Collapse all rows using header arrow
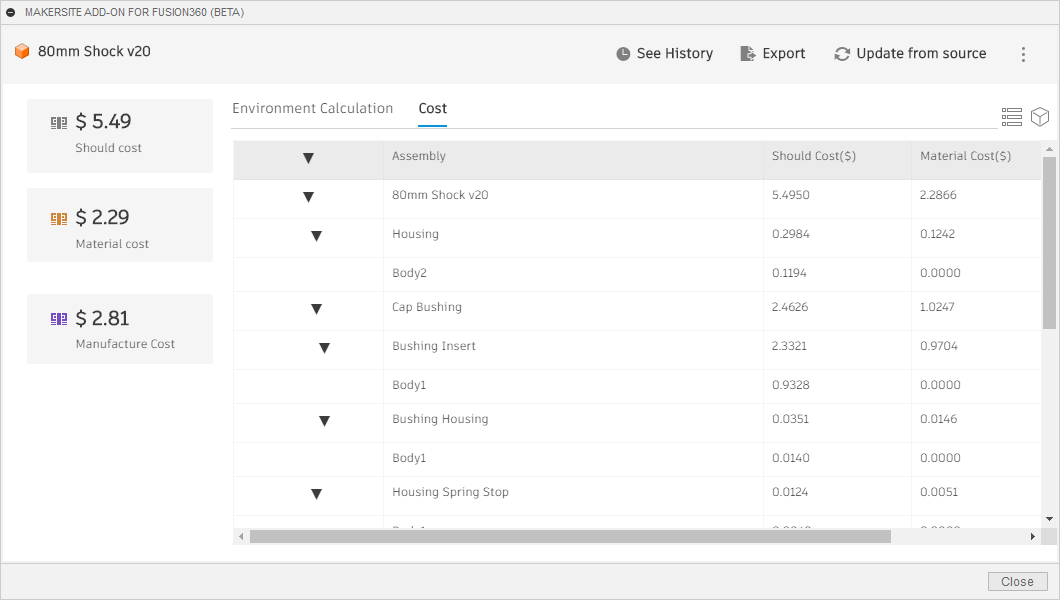 [x=308, y=158]
